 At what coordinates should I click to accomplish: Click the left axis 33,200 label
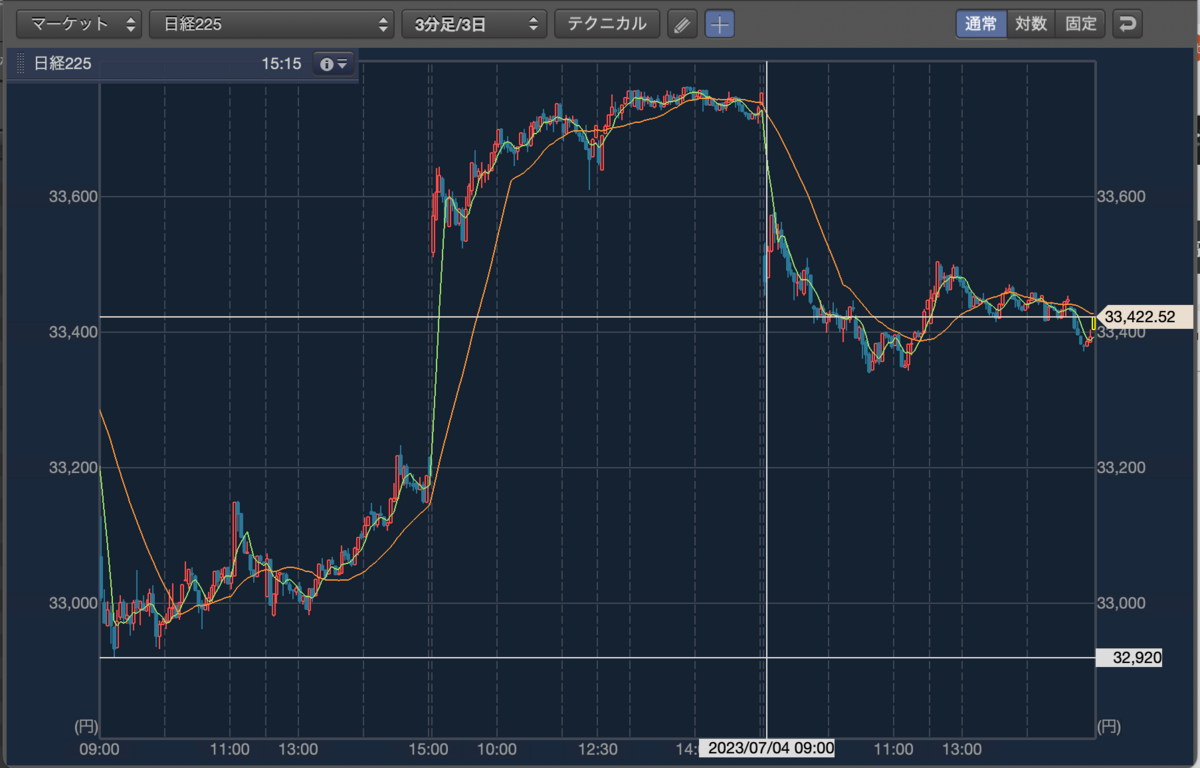[72, 468]
